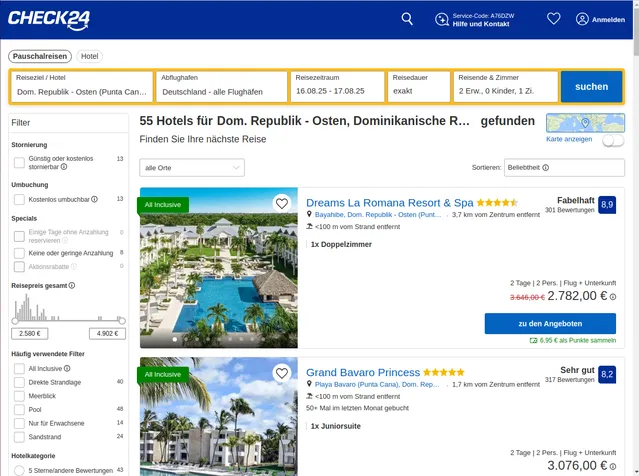Enable the Meerblick checkbox
The image size is (639, 476).
[19, 396]
